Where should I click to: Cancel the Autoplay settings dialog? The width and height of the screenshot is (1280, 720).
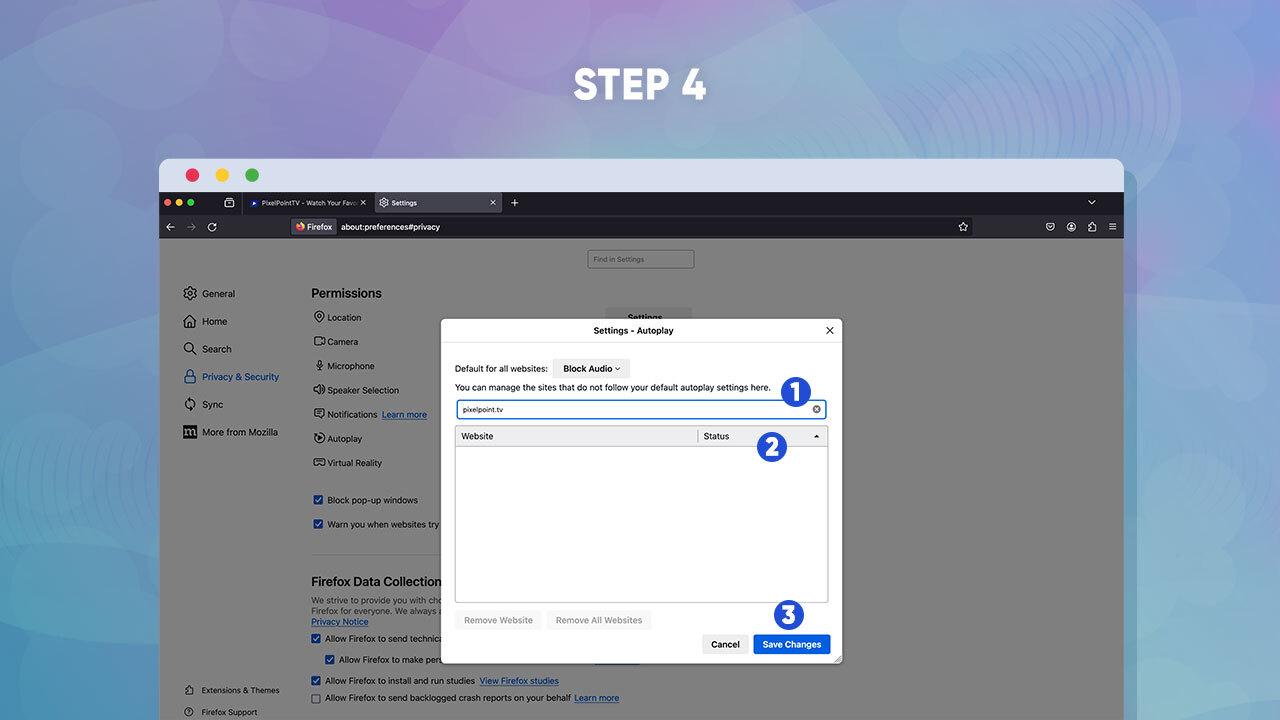(x=725, y=644)
